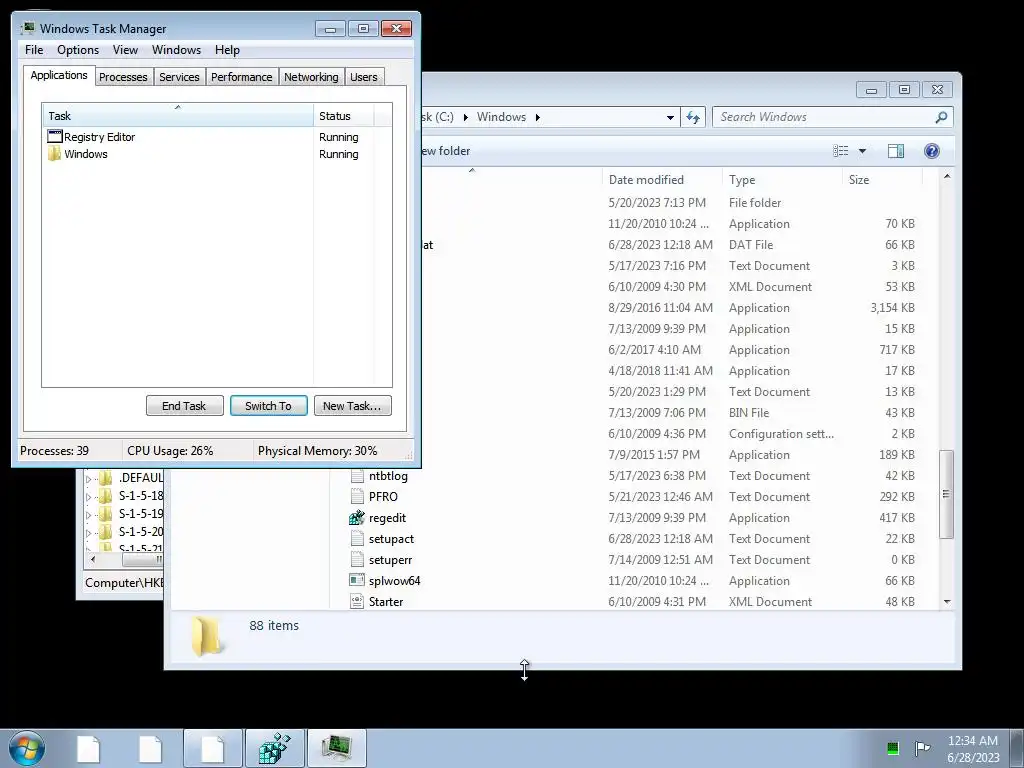This screenshot has width=1024, height=768.
Task: Click the Task Manager taskbar icon
Action: (337, 748)
